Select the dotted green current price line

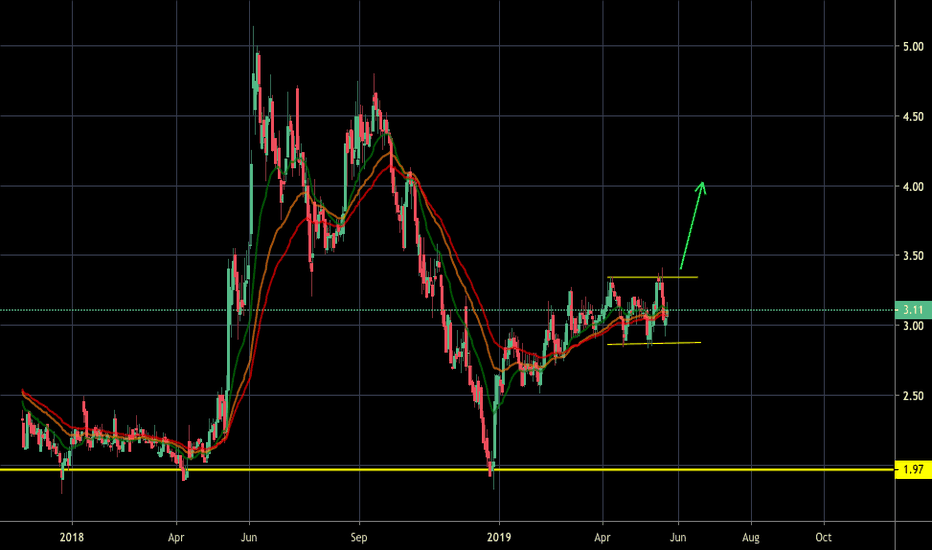pyautogui.click(x=447, y=310)
